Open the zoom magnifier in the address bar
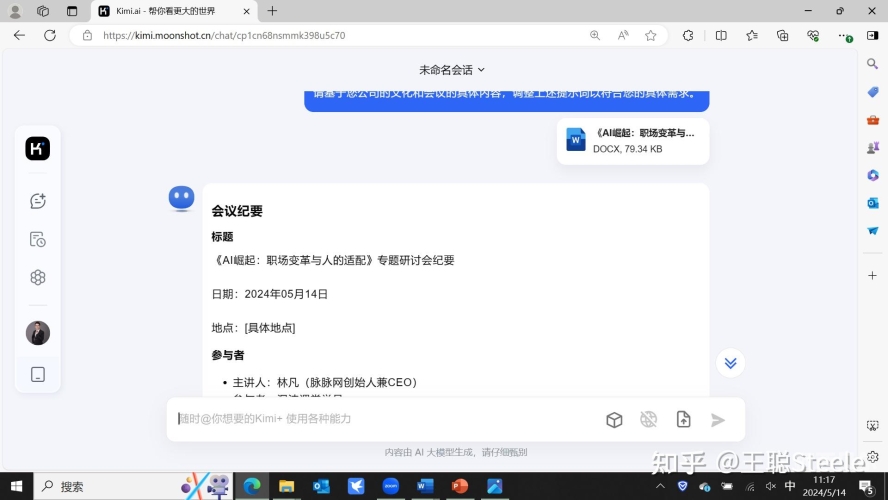 [x=595, y=35]
